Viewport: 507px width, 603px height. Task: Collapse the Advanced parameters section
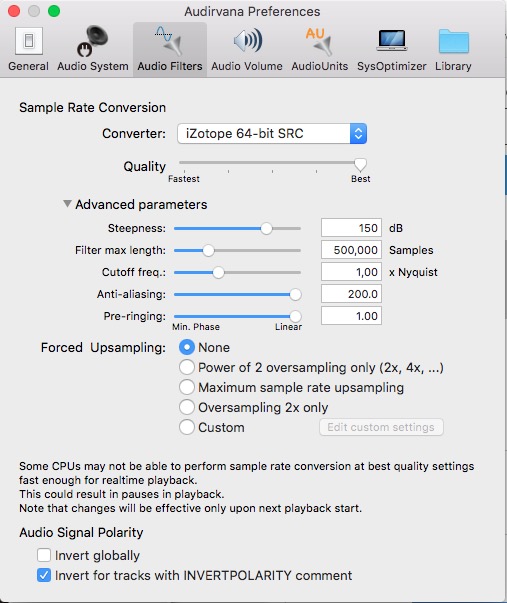pyautogui.click(x=67, y=204)
